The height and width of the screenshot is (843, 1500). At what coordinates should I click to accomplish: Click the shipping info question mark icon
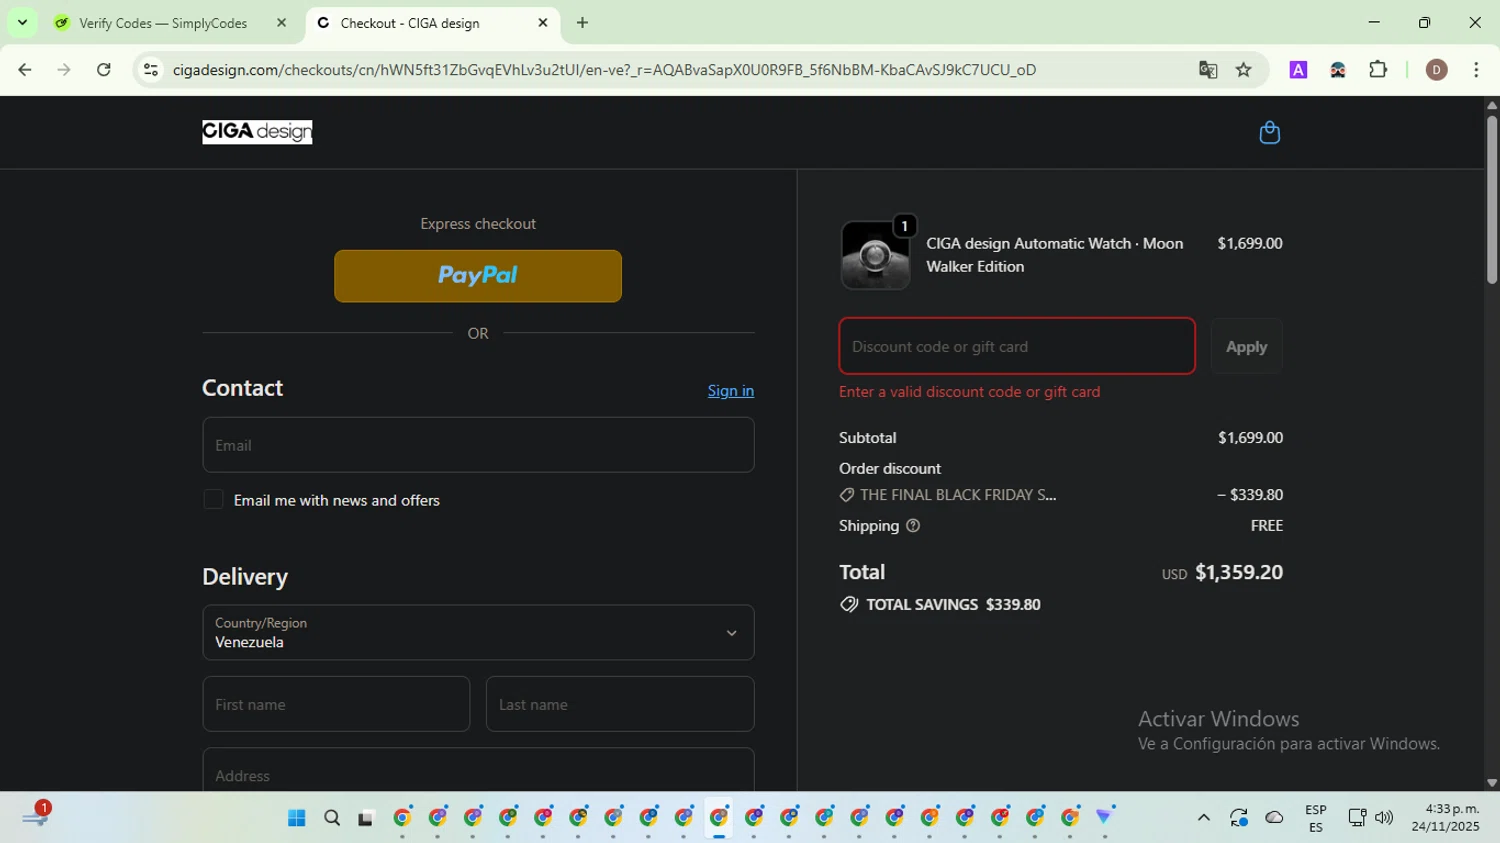click(913, 526)
